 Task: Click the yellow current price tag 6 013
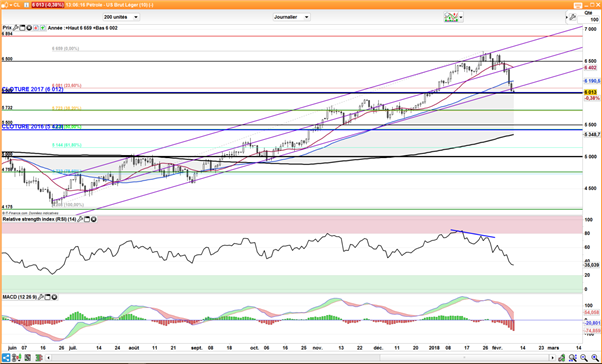coord(590,93)
